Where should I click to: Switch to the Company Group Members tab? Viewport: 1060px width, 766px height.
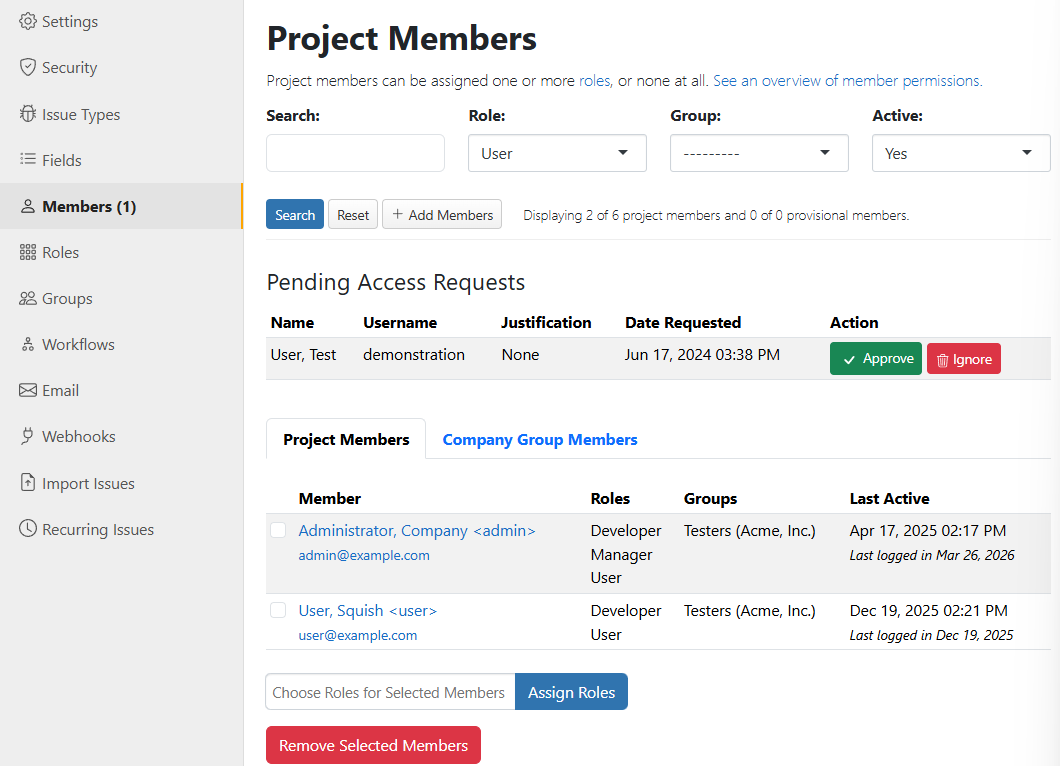(540, 439)
